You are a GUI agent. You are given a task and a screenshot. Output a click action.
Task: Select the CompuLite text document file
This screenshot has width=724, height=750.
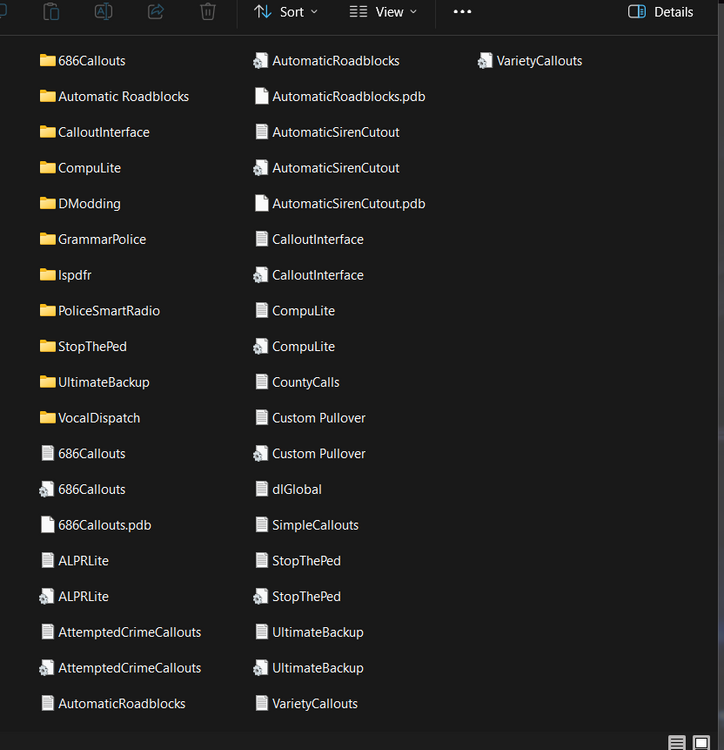[x=295, y=311]
